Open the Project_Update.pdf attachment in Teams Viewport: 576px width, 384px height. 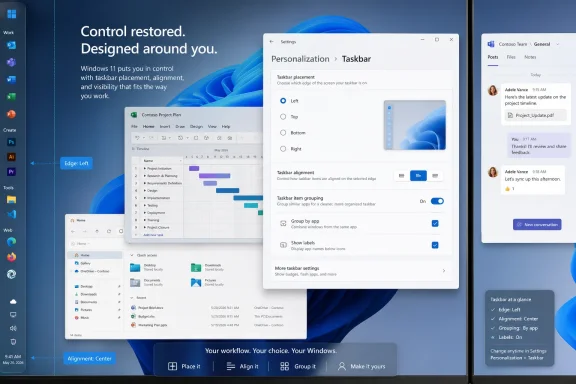point(536,115)
